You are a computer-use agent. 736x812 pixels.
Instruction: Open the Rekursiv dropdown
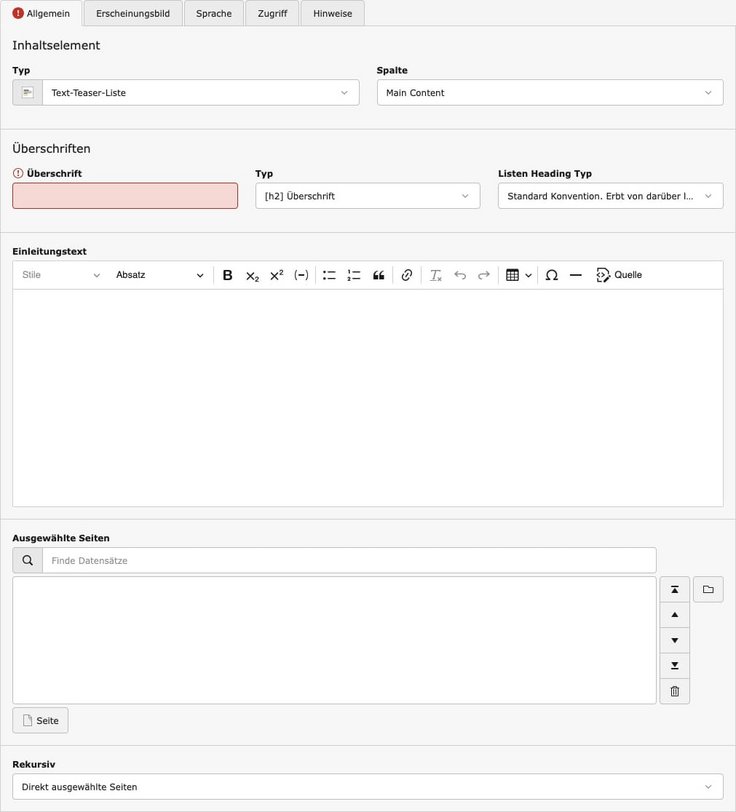(x=367, y=787)
